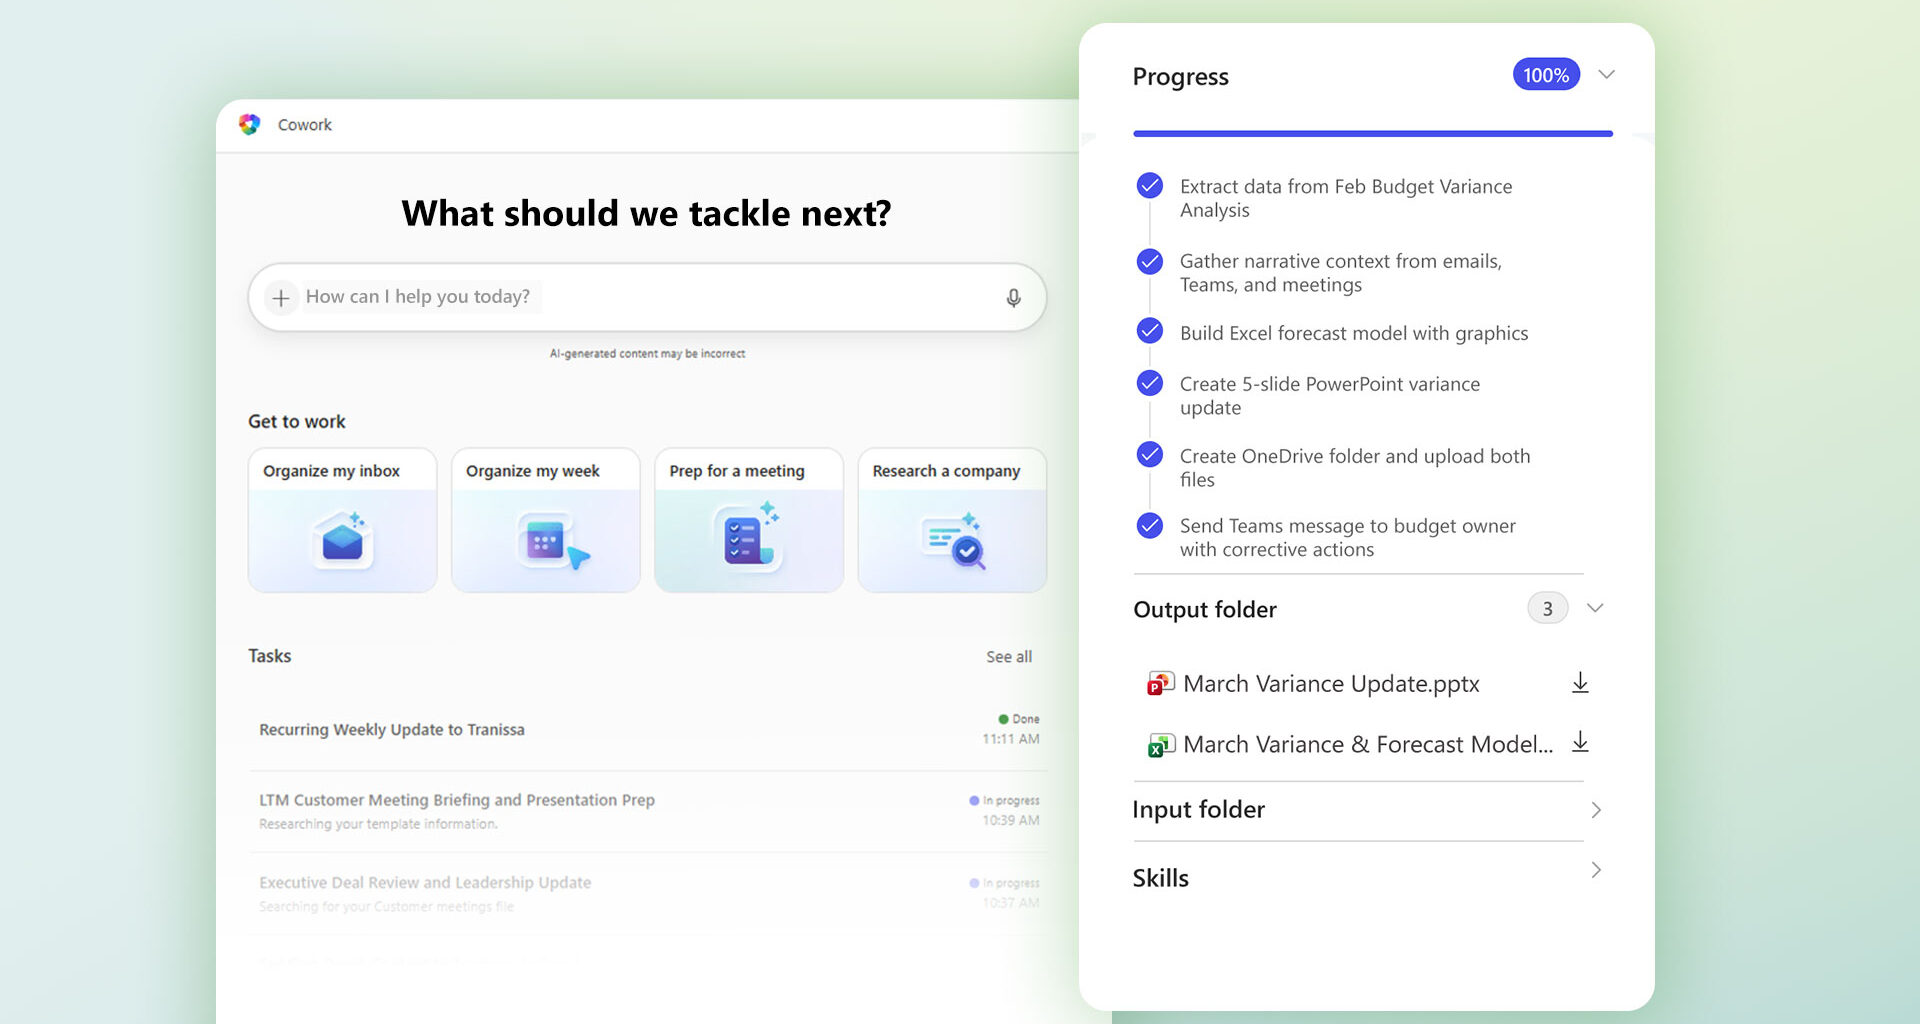Collapse the Progress section
Image resolution: width=1920 pixels, height=1024 pixels.
point(1606,74)
